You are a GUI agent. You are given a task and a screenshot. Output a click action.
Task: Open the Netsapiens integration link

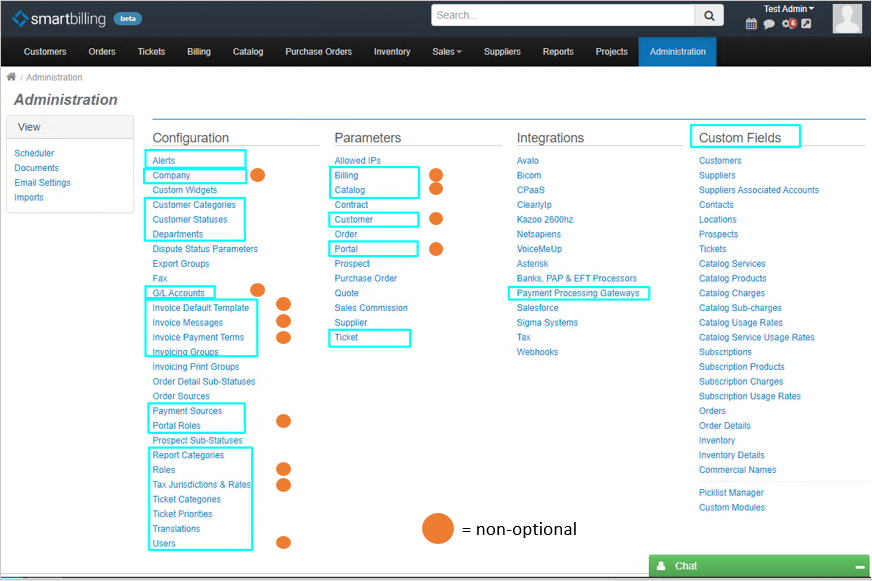pyautogui.click(x=538, y=234)
